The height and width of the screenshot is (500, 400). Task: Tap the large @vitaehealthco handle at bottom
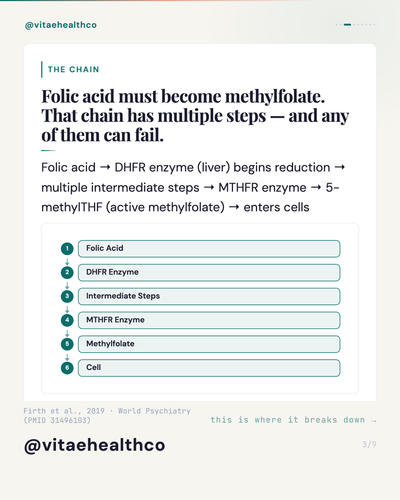95,445
